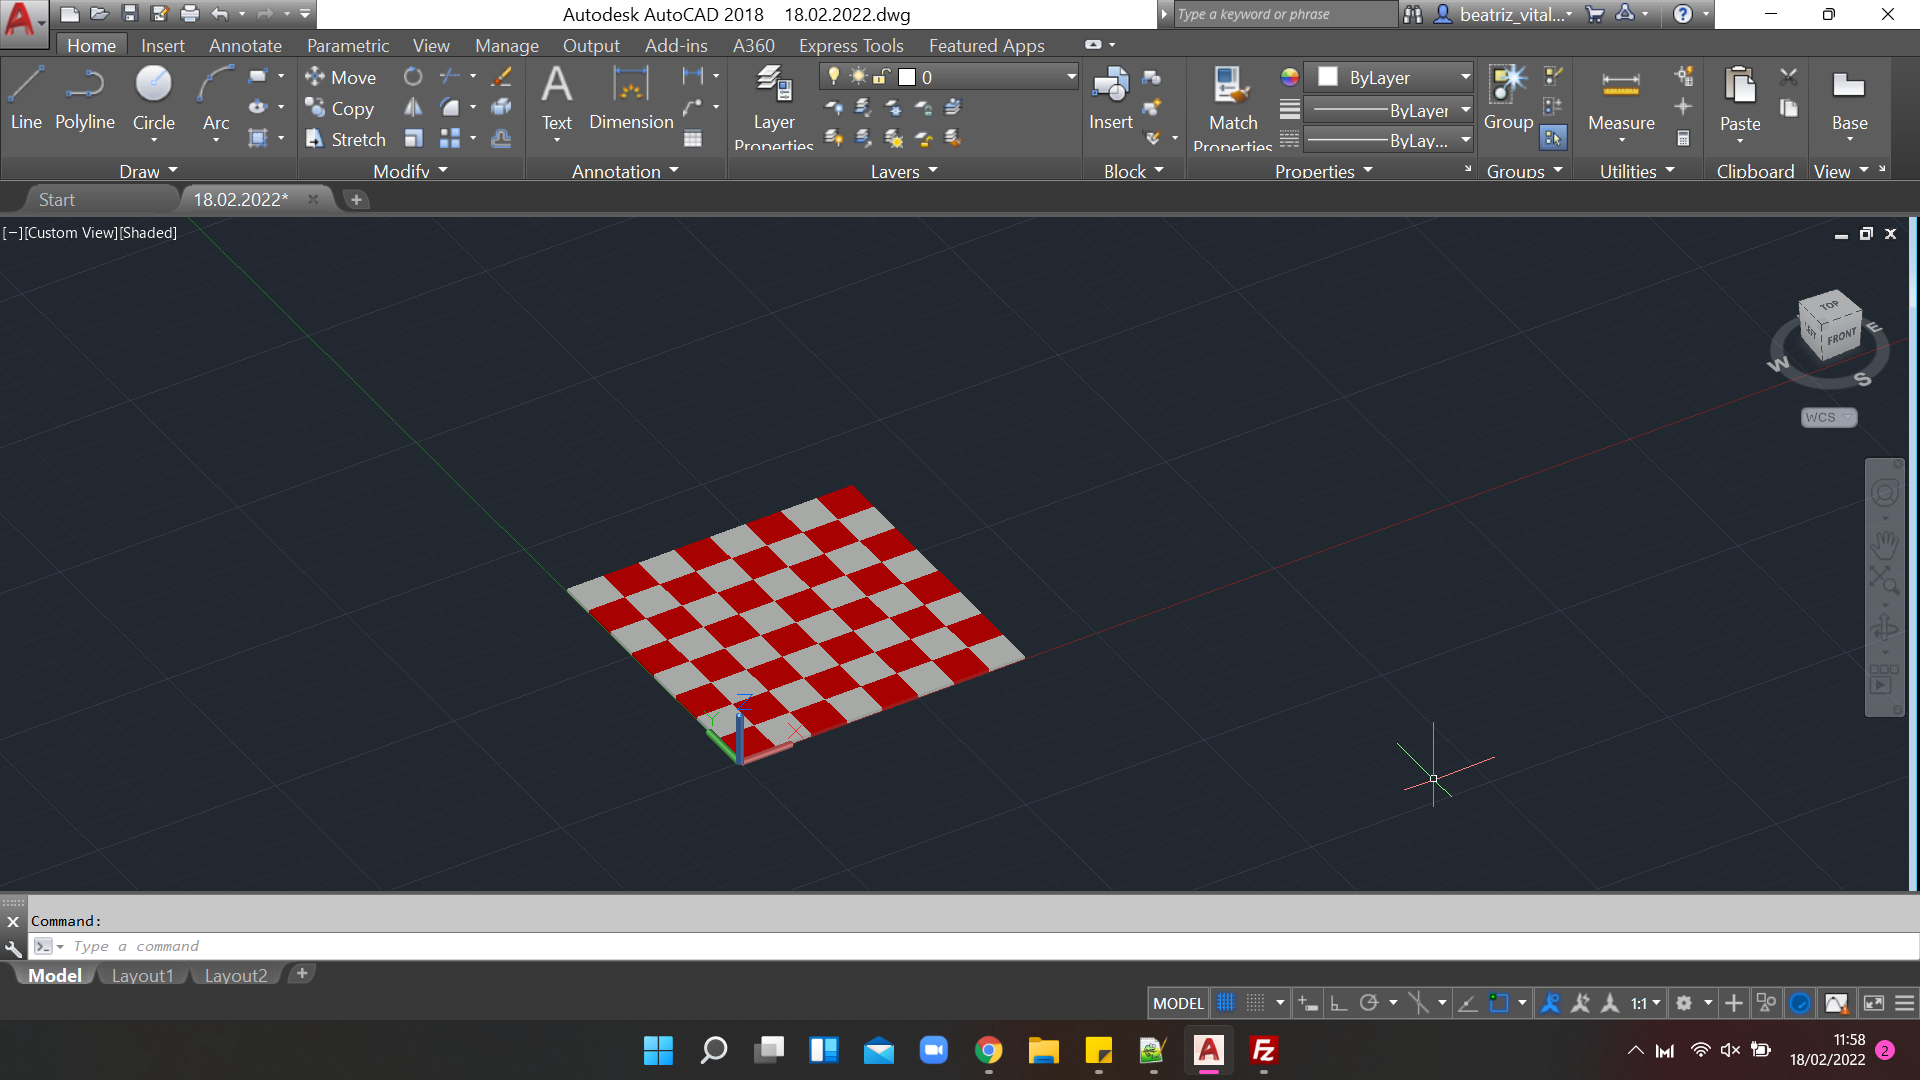
Task: Toggle grid display in status bar
Action: pos(1226,1003)
